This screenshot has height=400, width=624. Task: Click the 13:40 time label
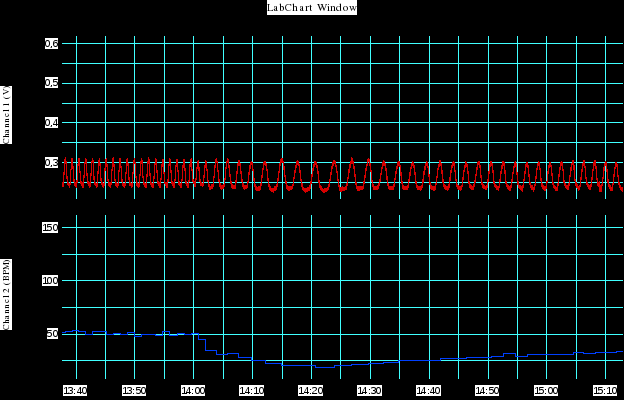(x=75, y=390)
